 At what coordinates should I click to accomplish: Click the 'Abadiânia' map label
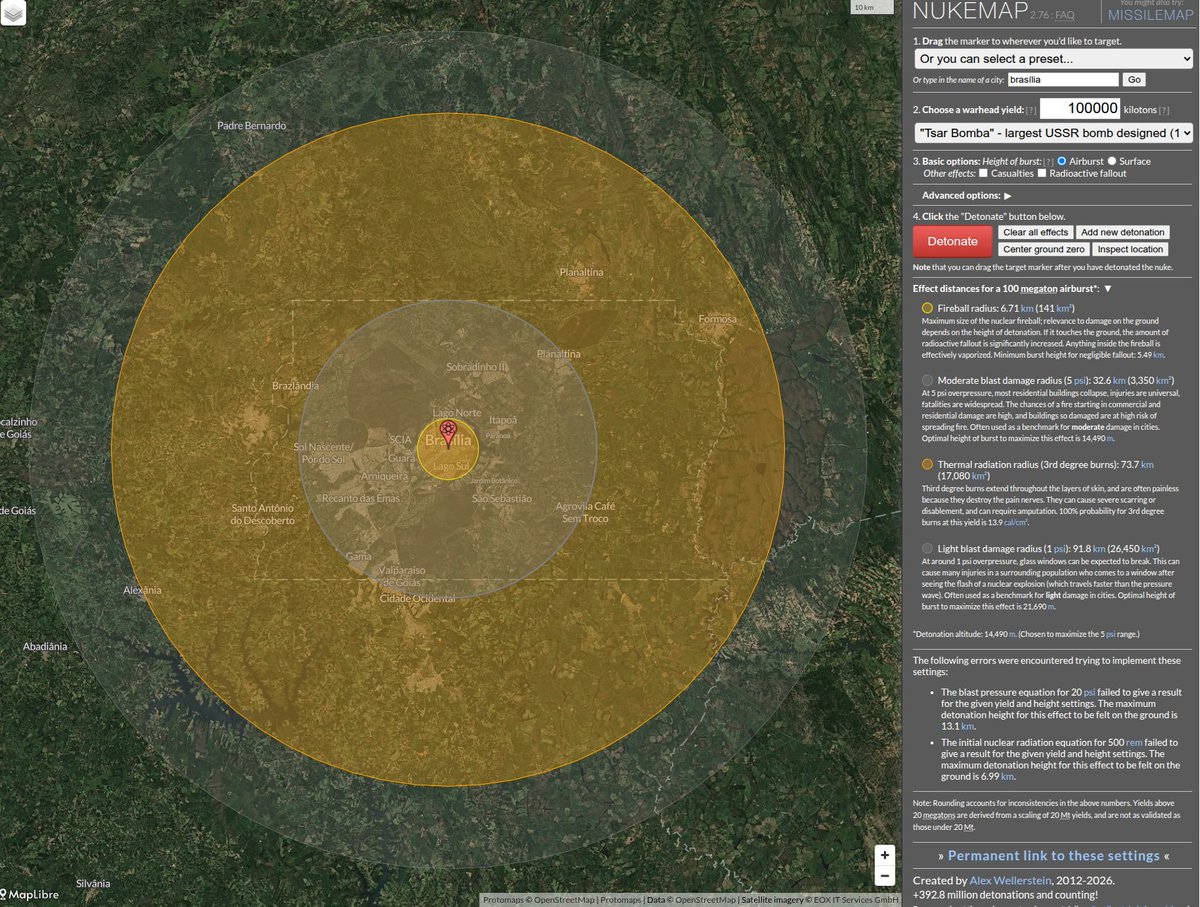click(45, 647)
